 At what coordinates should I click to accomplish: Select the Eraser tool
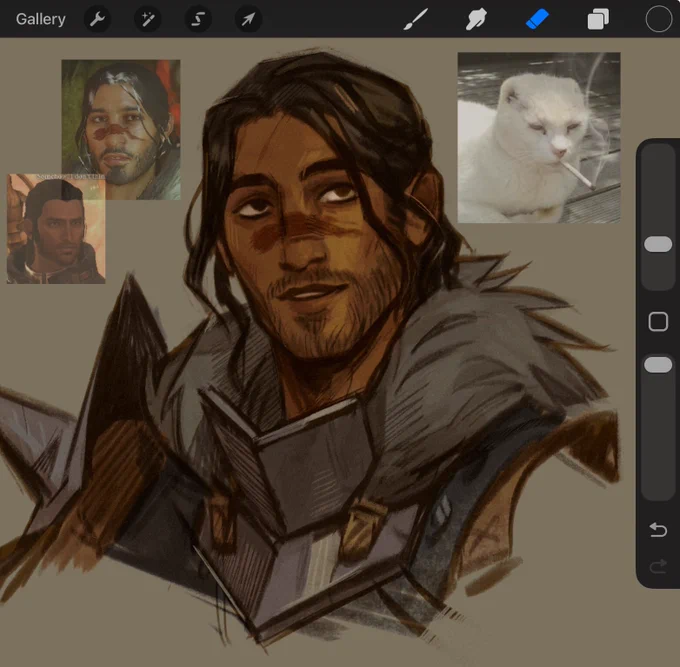click(537, 19)
